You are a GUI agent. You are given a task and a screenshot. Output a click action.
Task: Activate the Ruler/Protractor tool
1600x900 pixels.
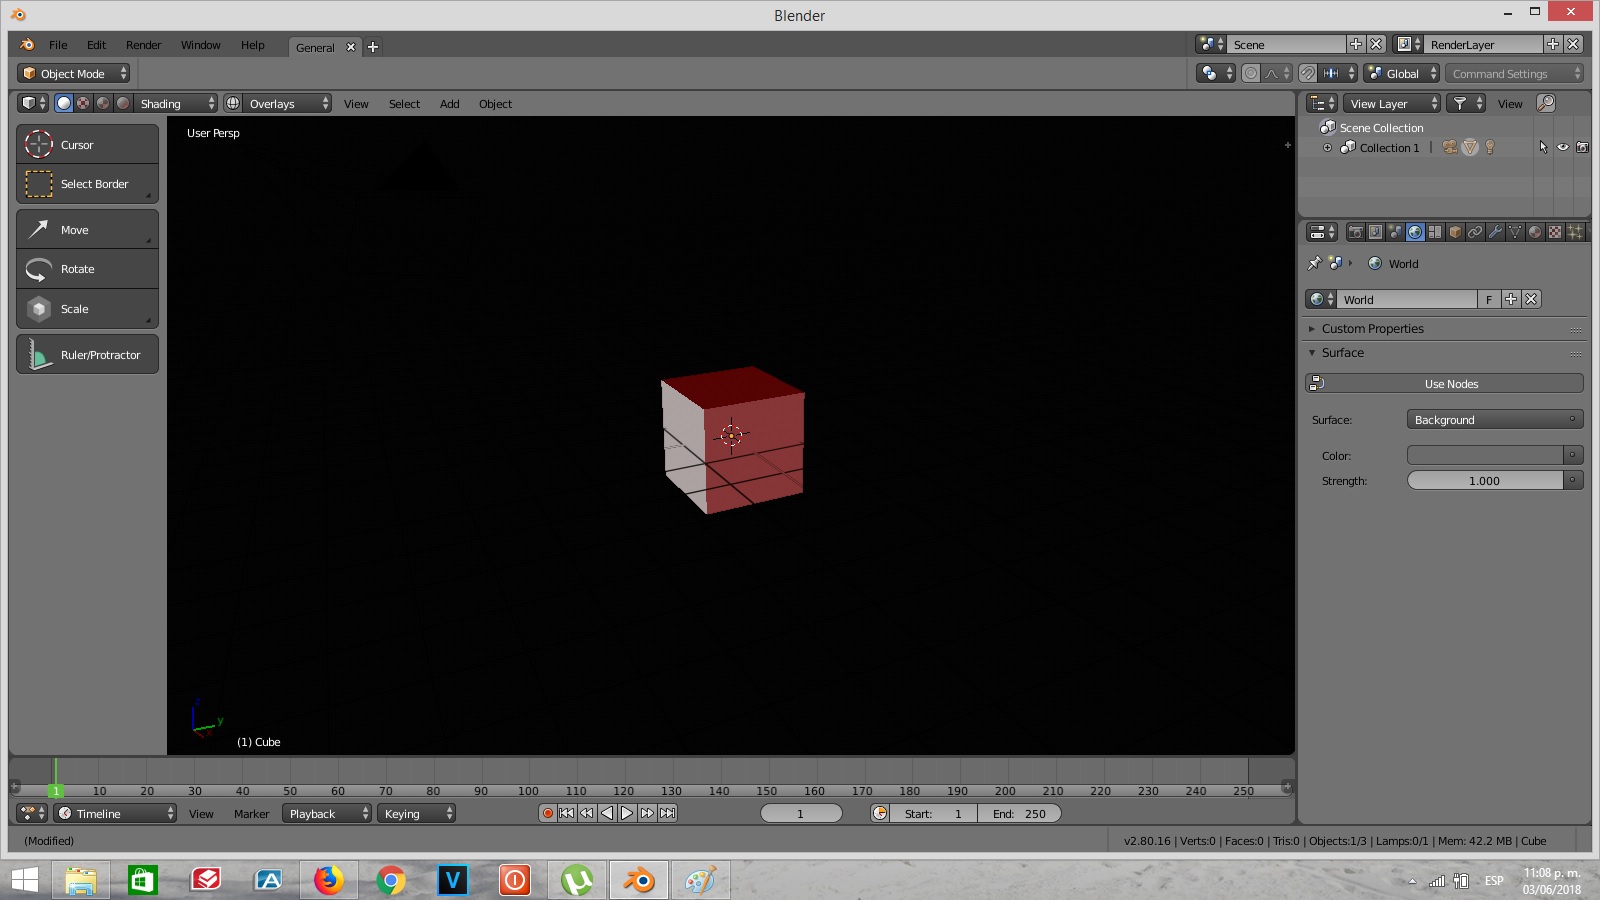click(x=87, y=355)
